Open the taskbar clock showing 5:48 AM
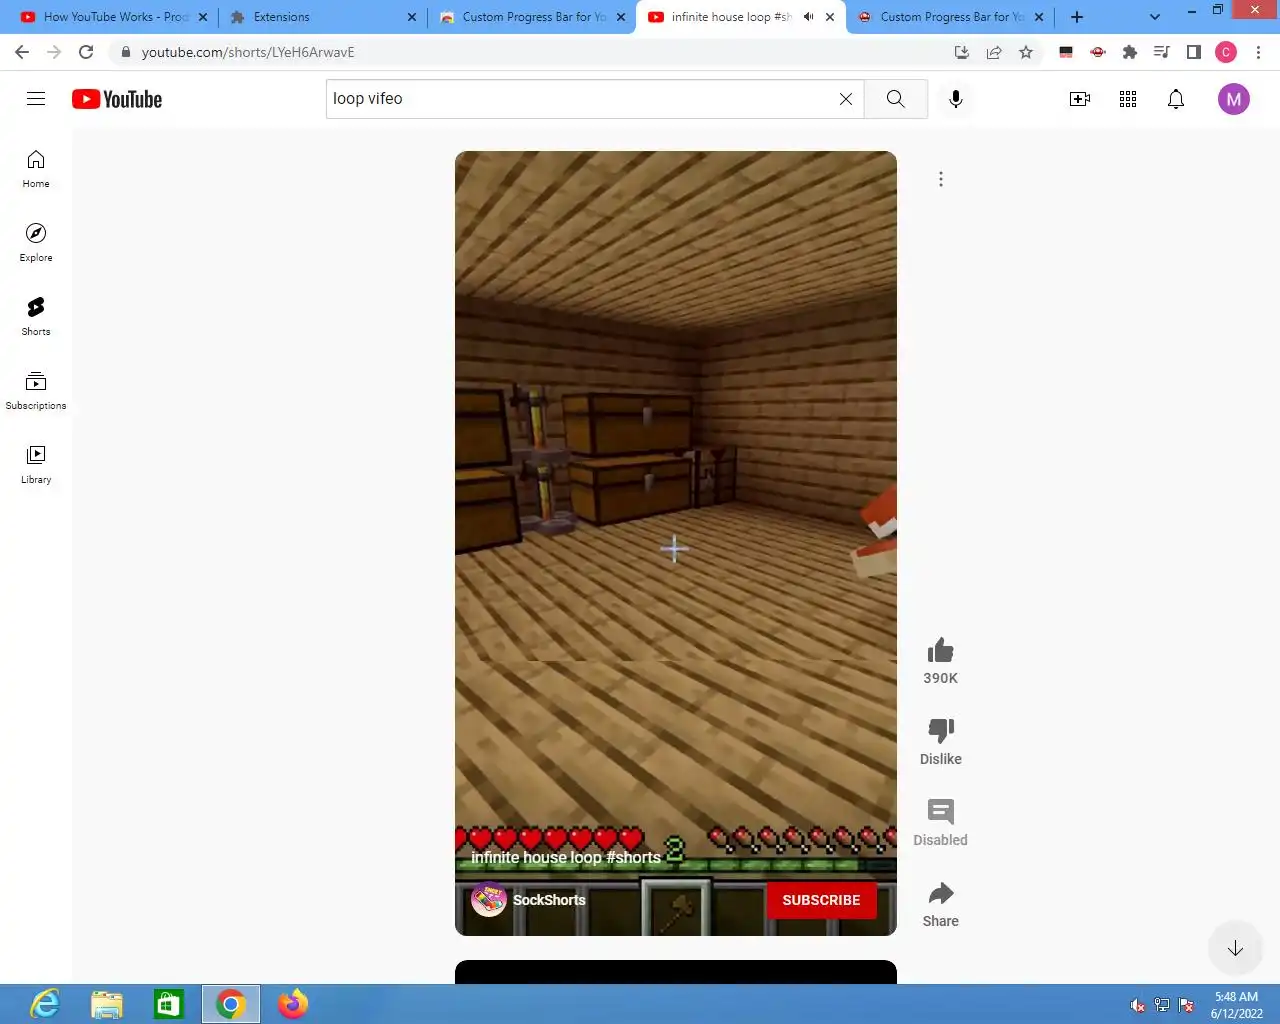 1236,1005
